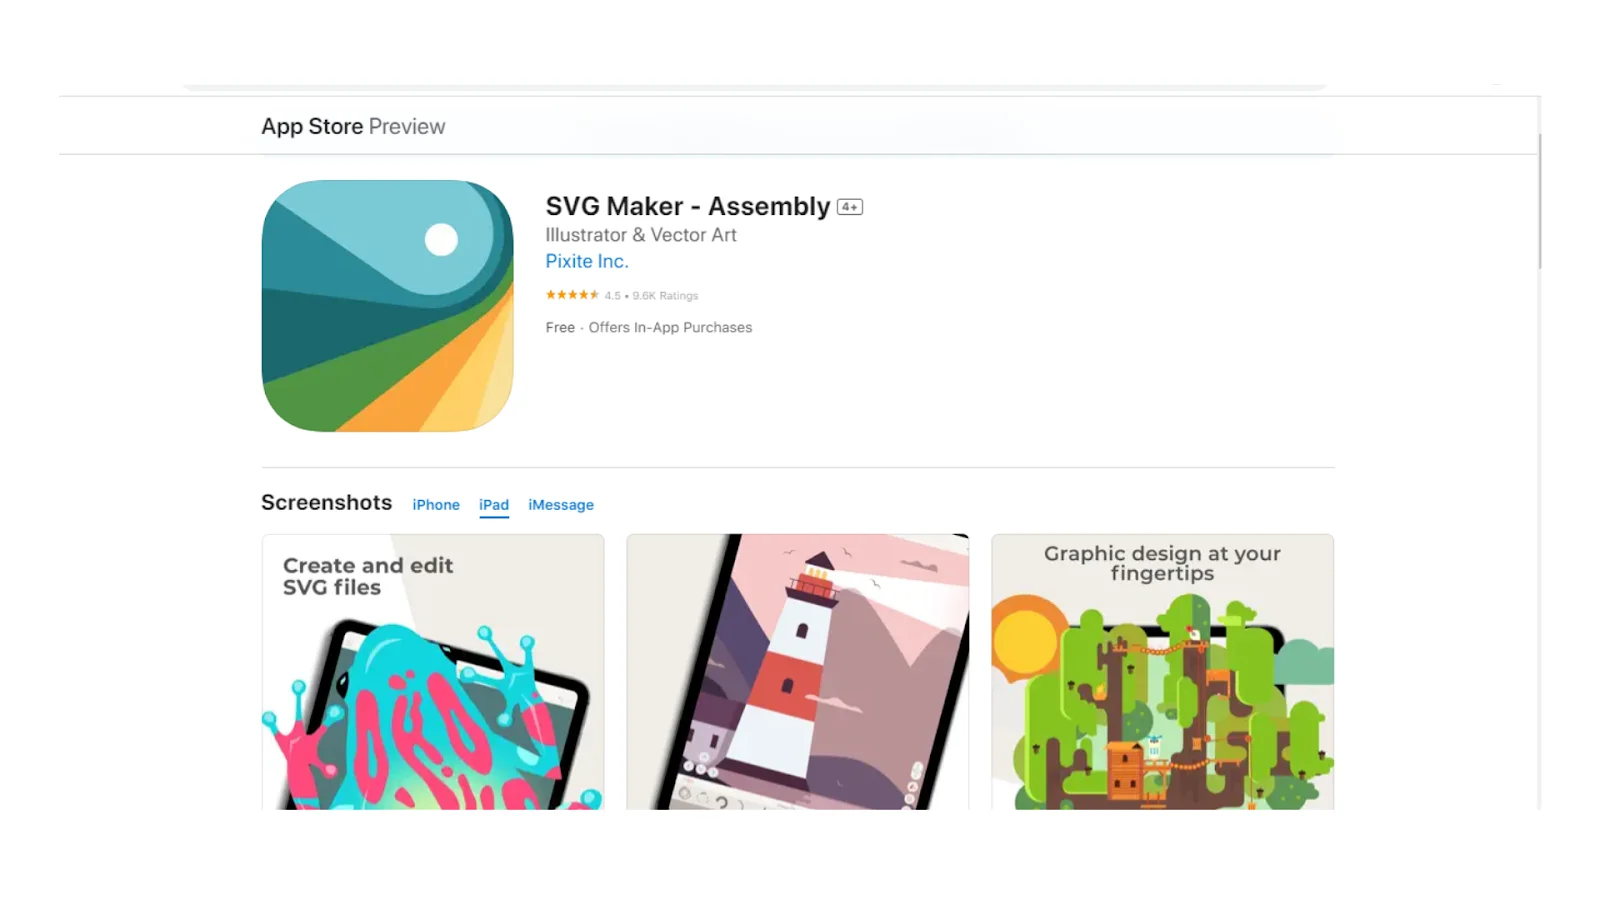Open the lighthouse illustration screenshot
Screen dimensions: 1600x900
pos(798,672)
